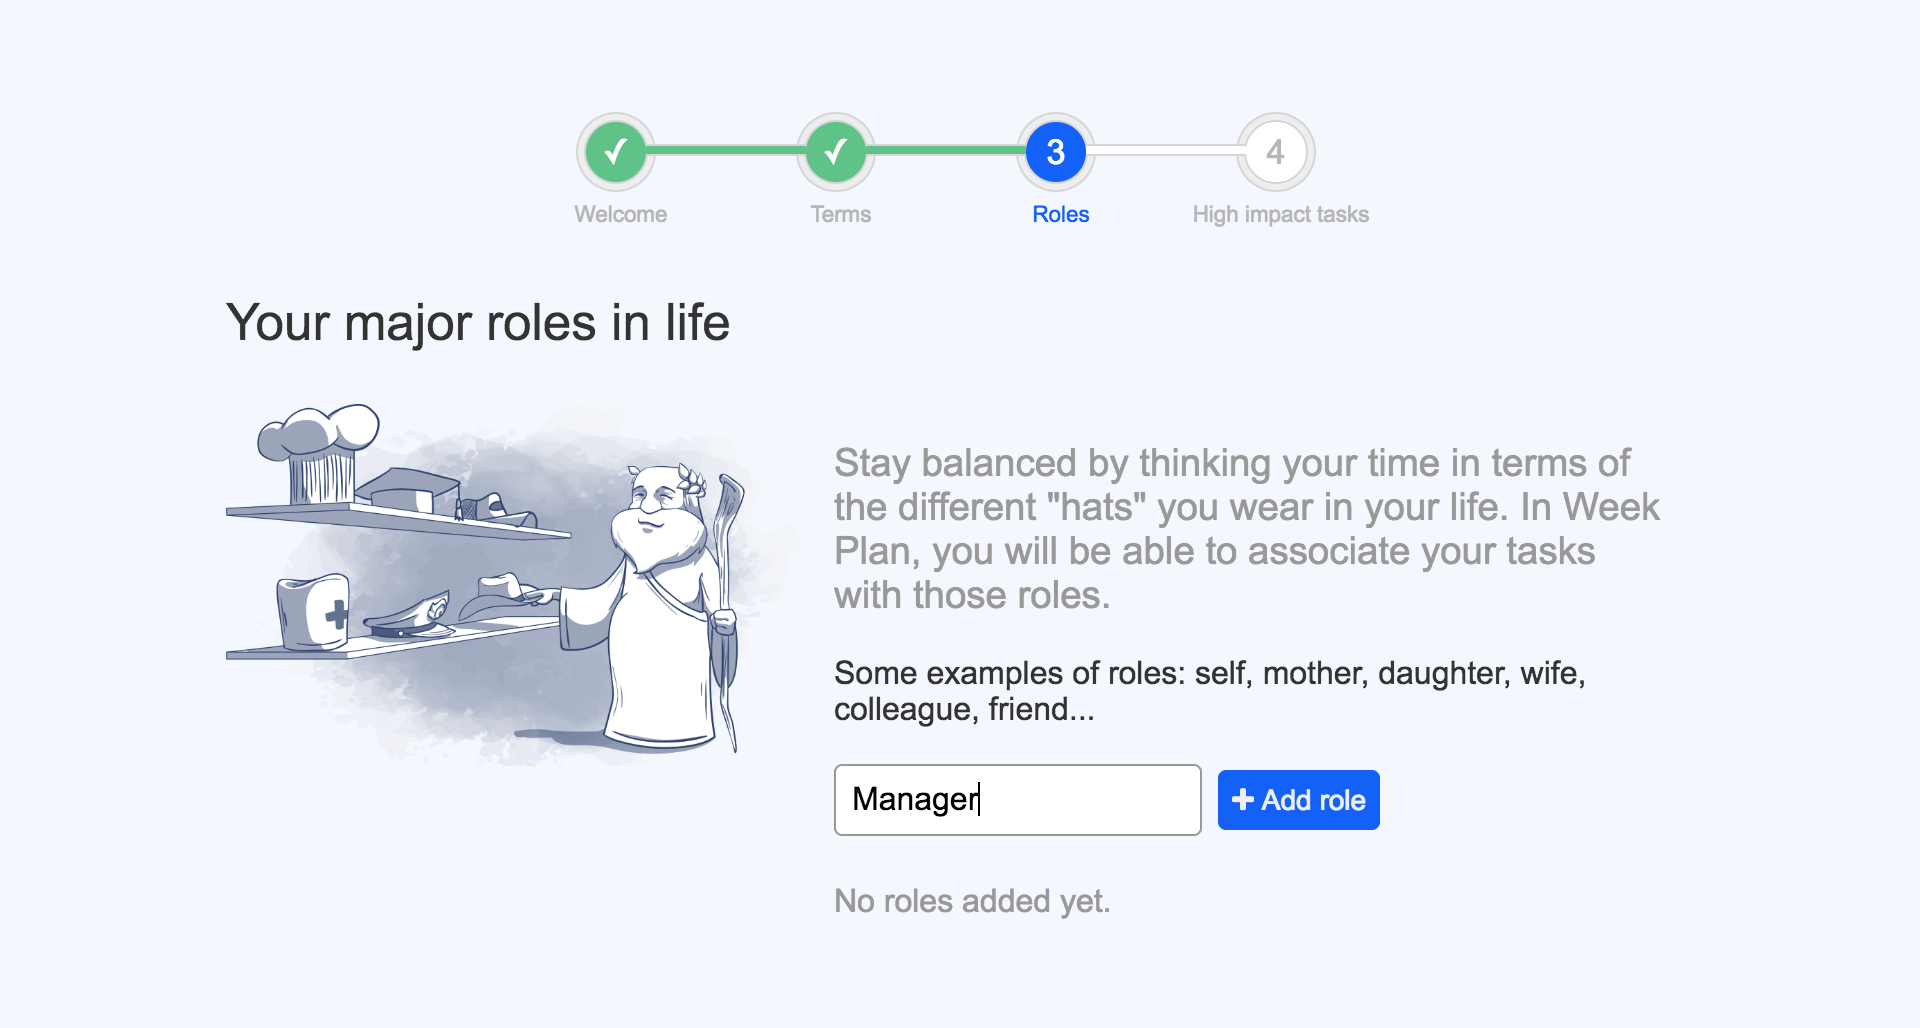Image resolution: width=1920 pixels, height=1028 pixels.
Task: Click the green checkmark on the Welcome step
Action: tap(616, 151)
